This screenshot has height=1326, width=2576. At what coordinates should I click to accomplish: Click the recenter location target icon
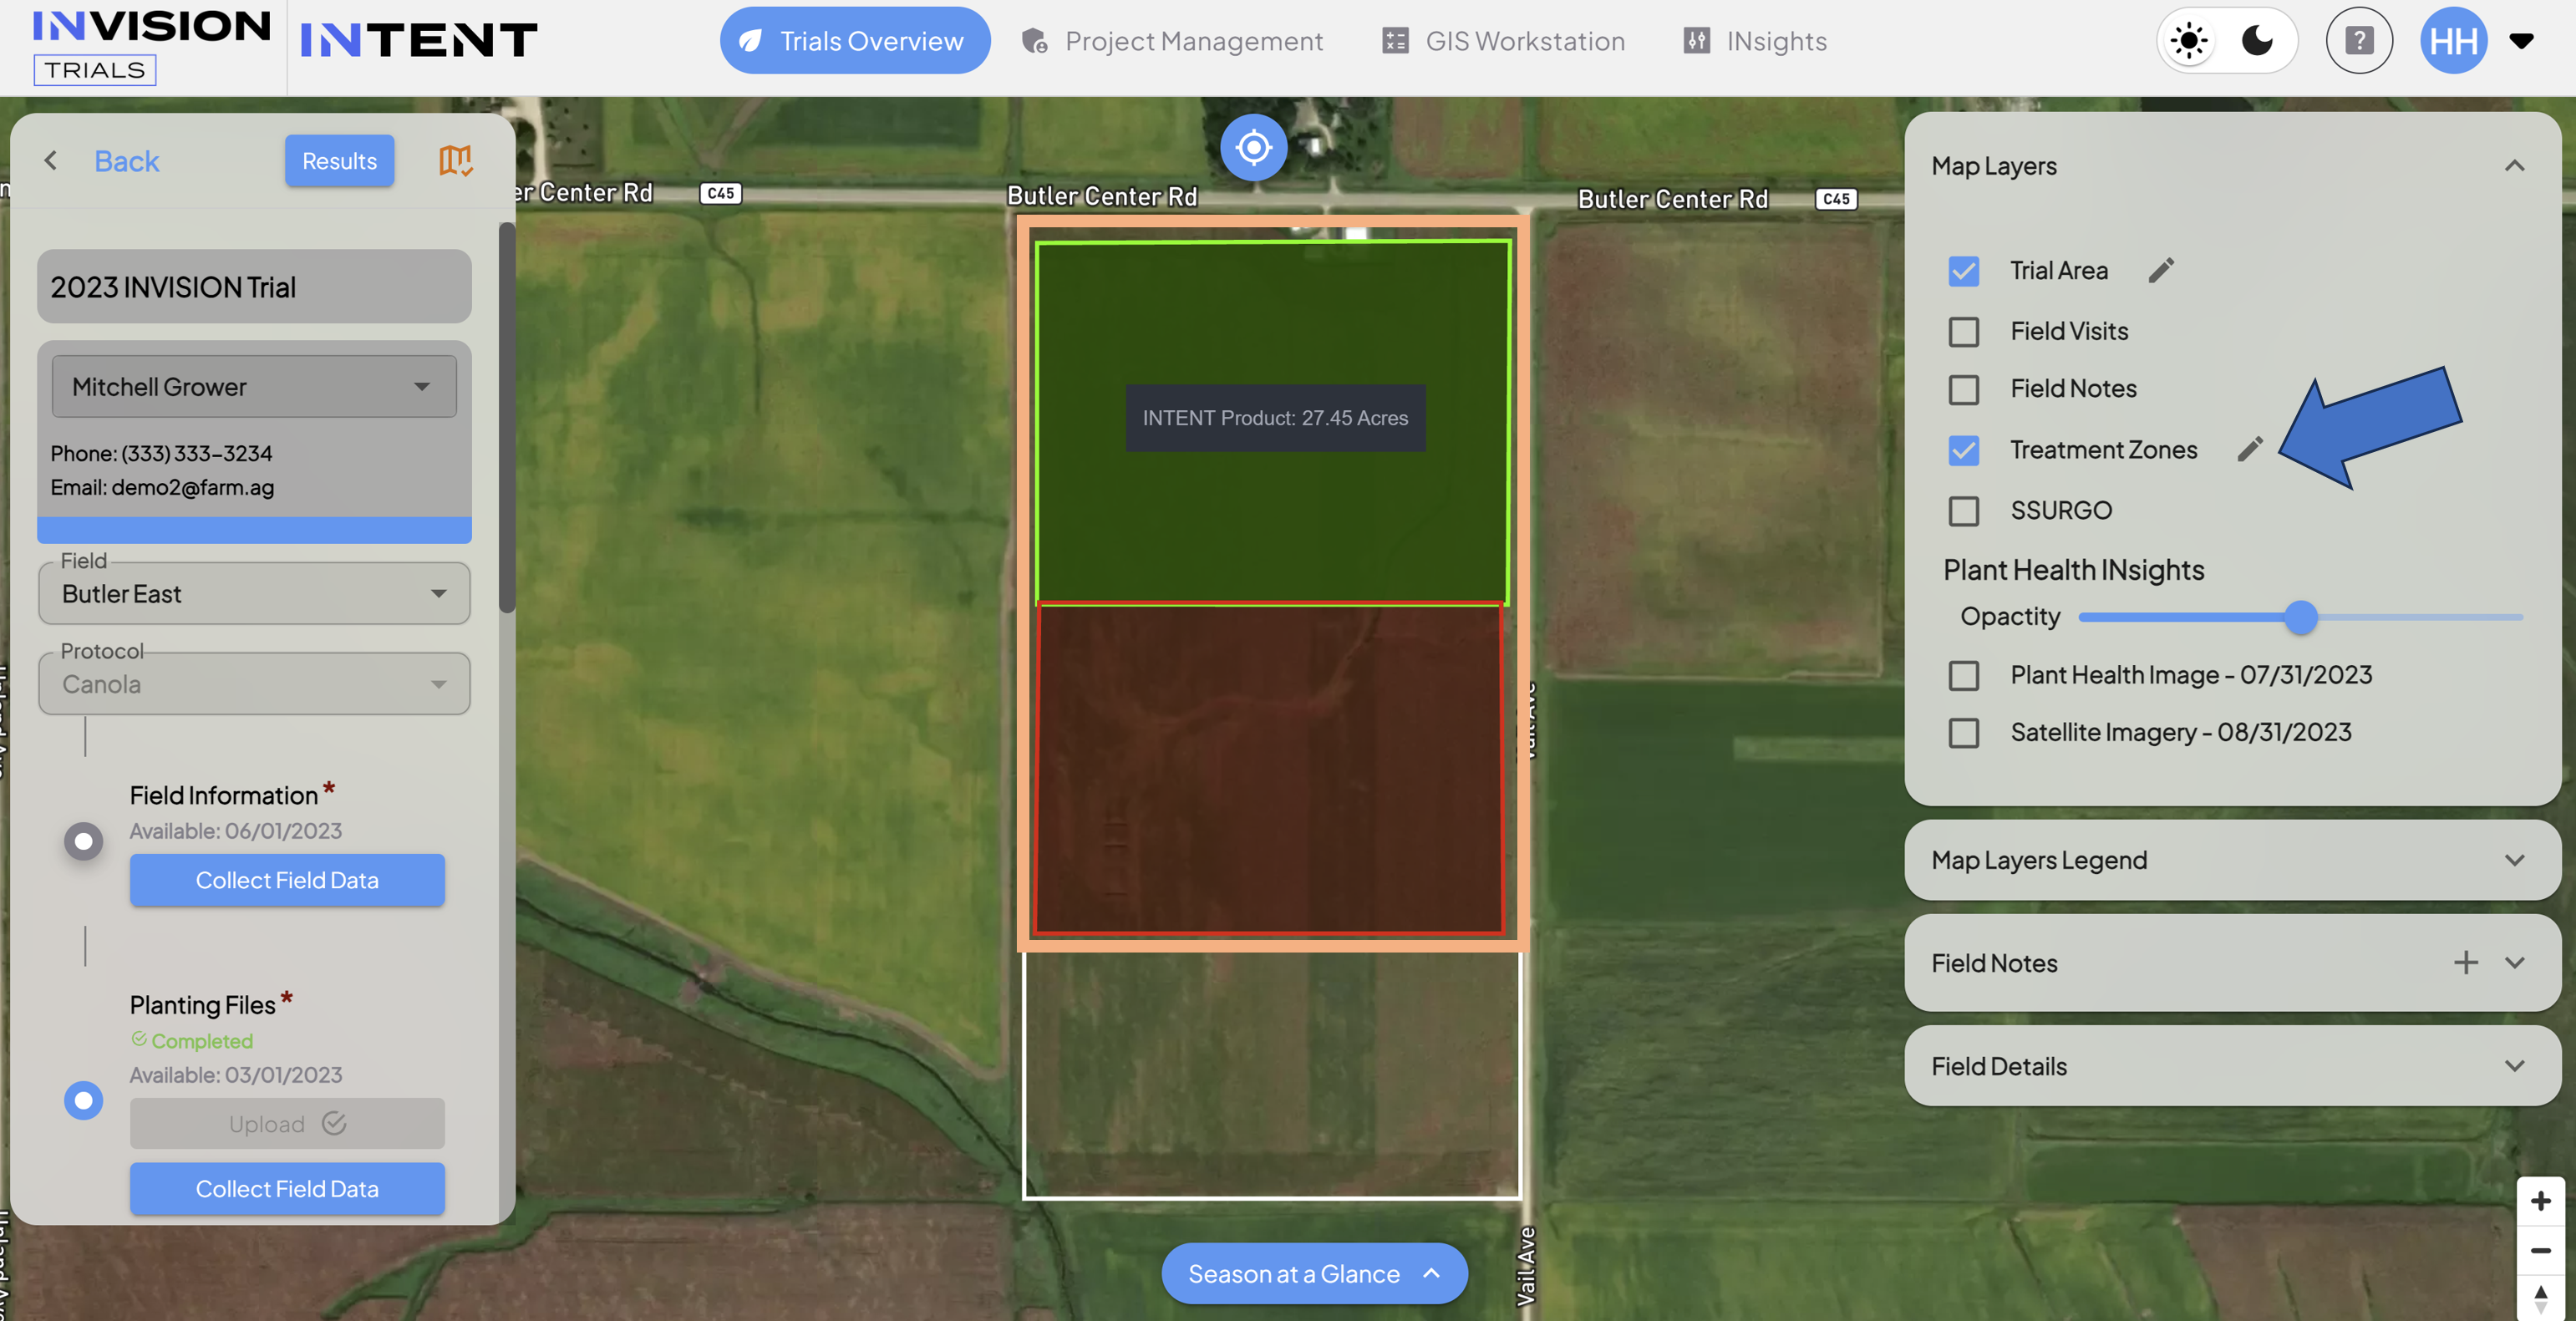(1253, 148)
